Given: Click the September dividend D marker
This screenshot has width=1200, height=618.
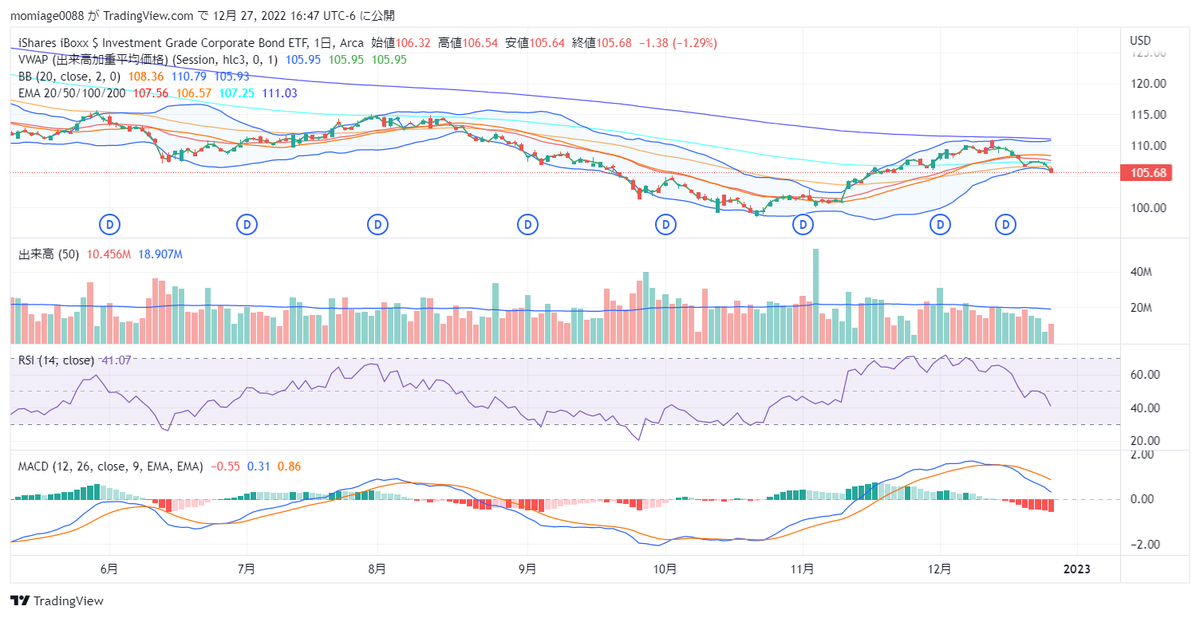Looking at the screenshot, I should click(x=527, y=224).
